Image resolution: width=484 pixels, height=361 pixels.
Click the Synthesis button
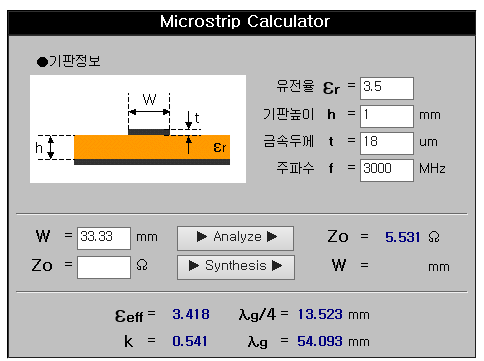(236, 267)
